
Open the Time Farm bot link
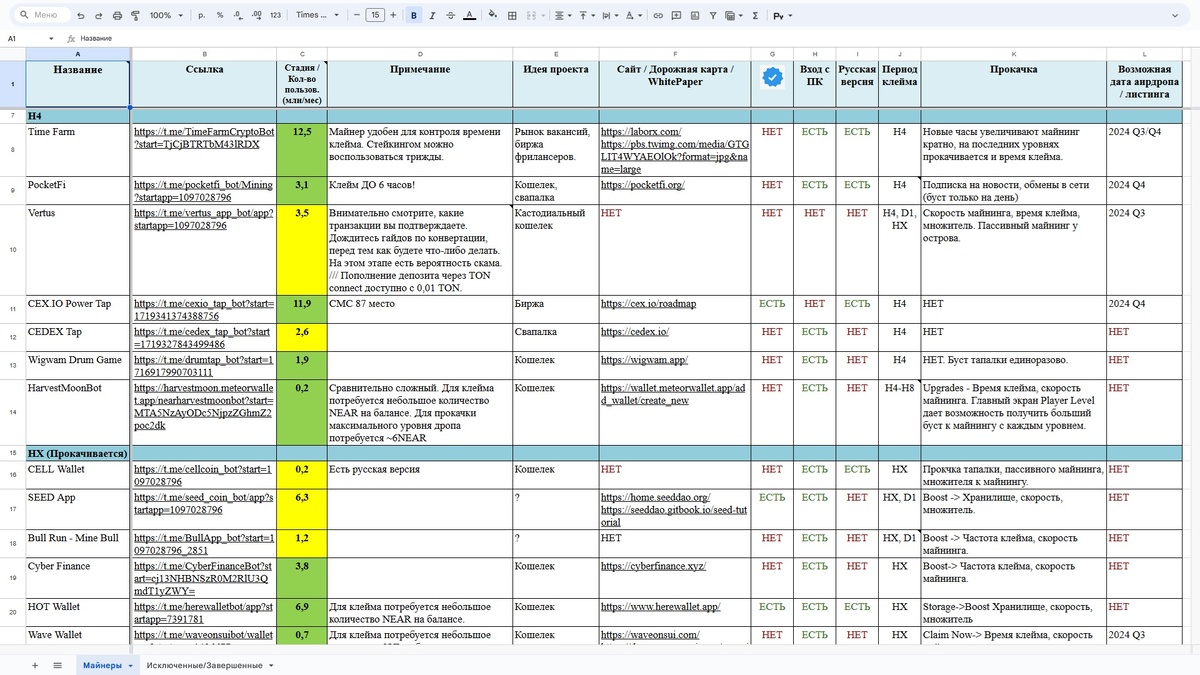tap(204, 137)
